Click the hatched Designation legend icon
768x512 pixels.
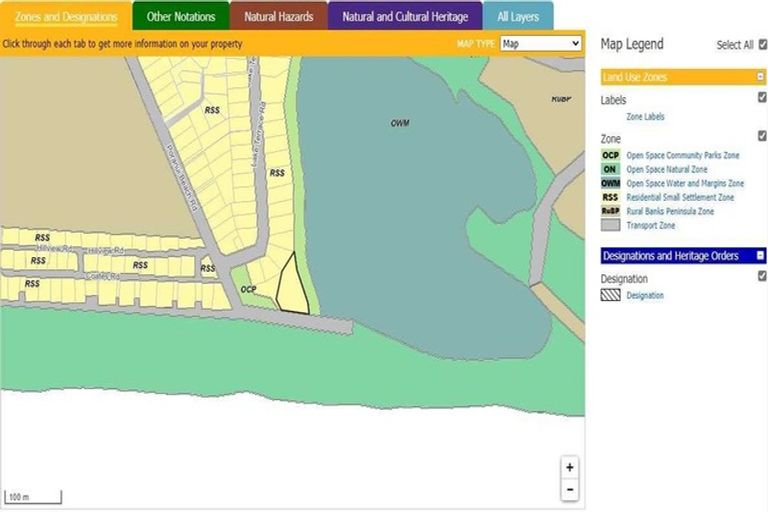pyautogui.click(x=610, y=296)
